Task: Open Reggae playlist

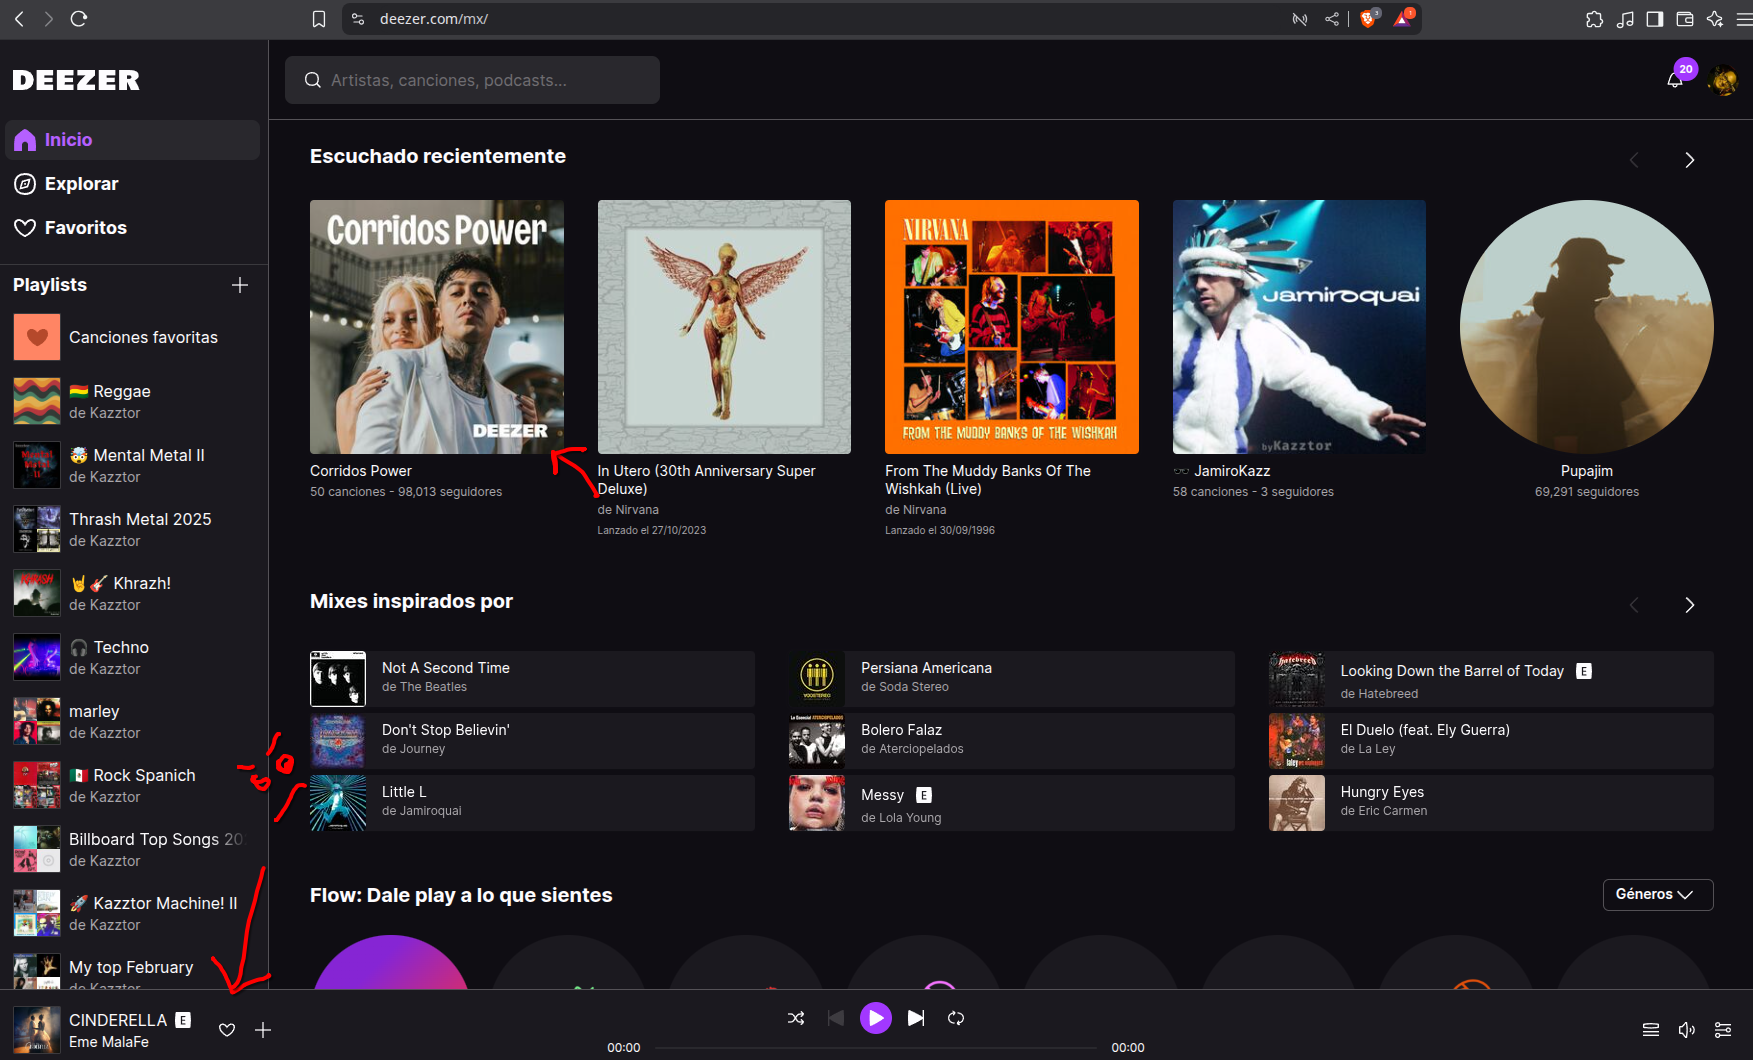Action: [132, 401]
